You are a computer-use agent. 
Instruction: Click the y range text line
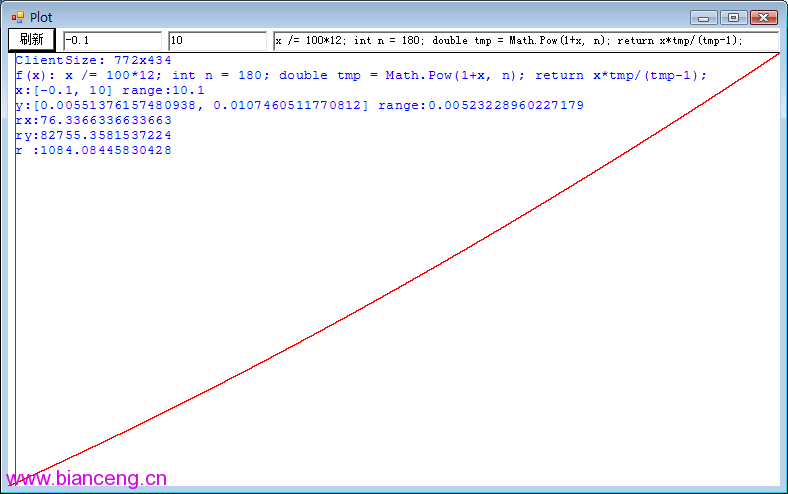(300, 106)
